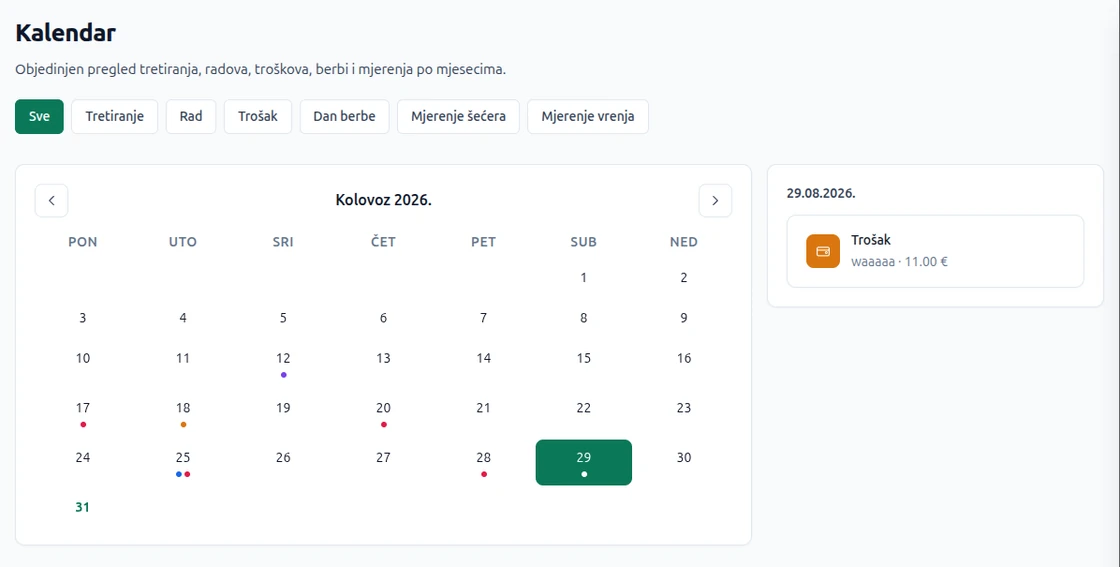Select day 3 in calendar
1120x567 pixels.
[x=83, y=318]
